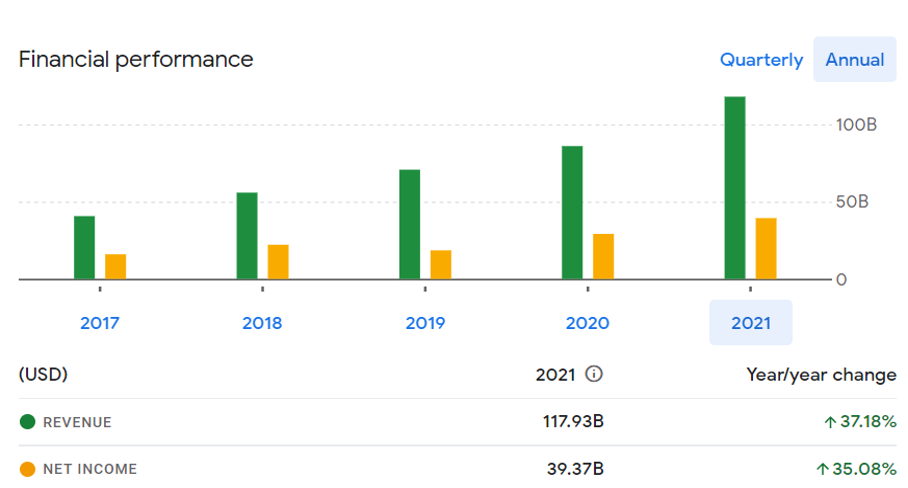
Task: Click the 2020 green revenue bar
Action: (572, 213)
